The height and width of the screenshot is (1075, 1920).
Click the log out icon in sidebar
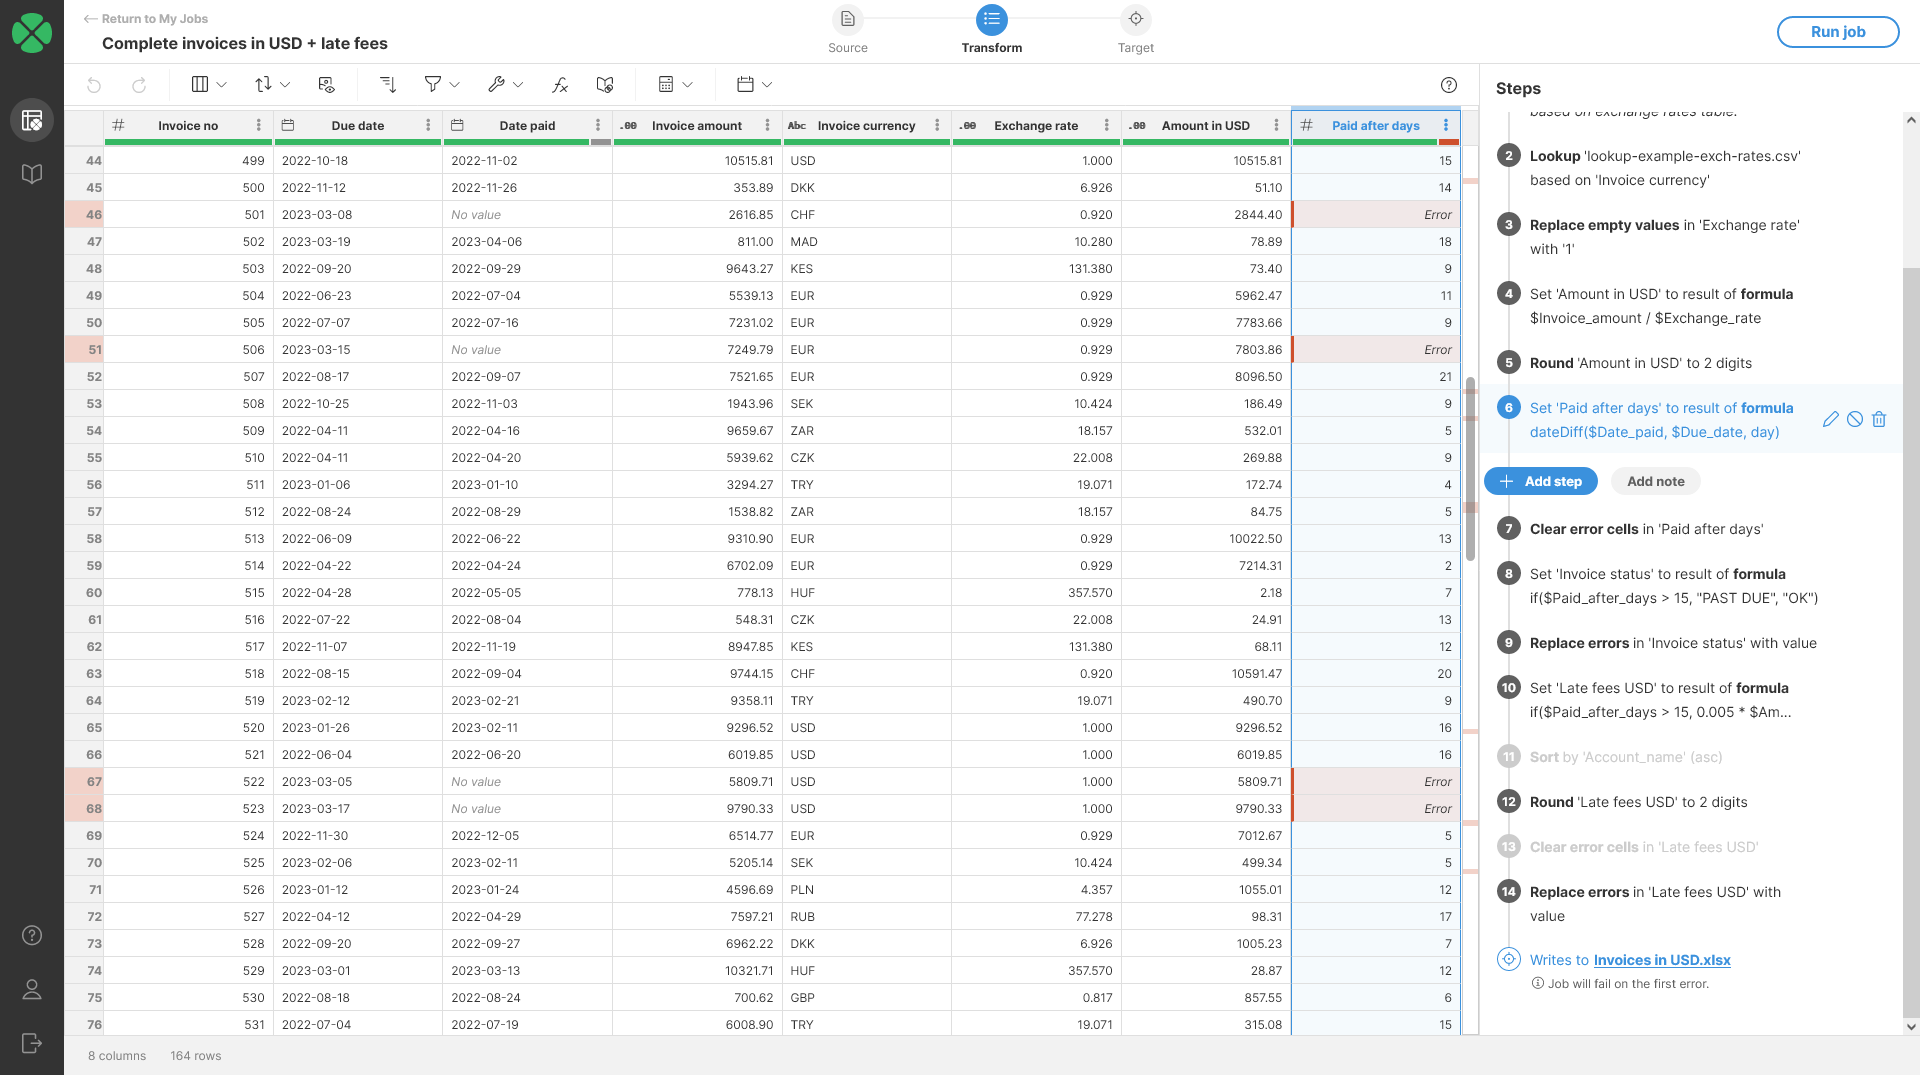32,1043
